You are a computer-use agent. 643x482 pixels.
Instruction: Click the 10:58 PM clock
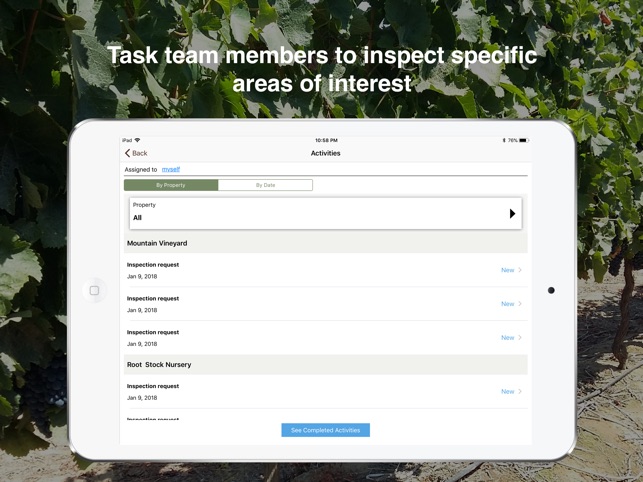click(326, 140)
